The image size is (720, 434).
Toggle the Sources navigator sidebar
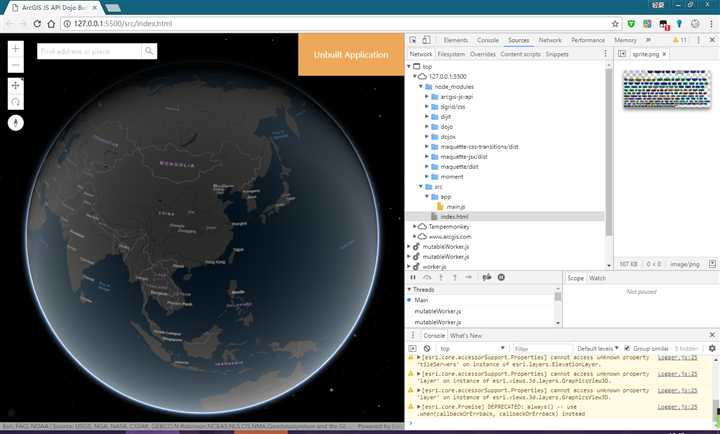coord(622,54)
